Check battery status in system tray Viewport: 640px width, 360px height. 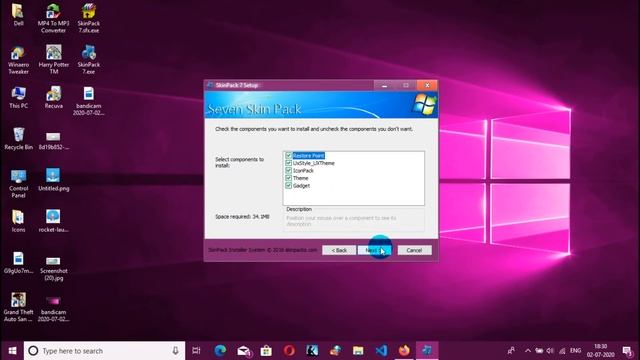[539, 351]
